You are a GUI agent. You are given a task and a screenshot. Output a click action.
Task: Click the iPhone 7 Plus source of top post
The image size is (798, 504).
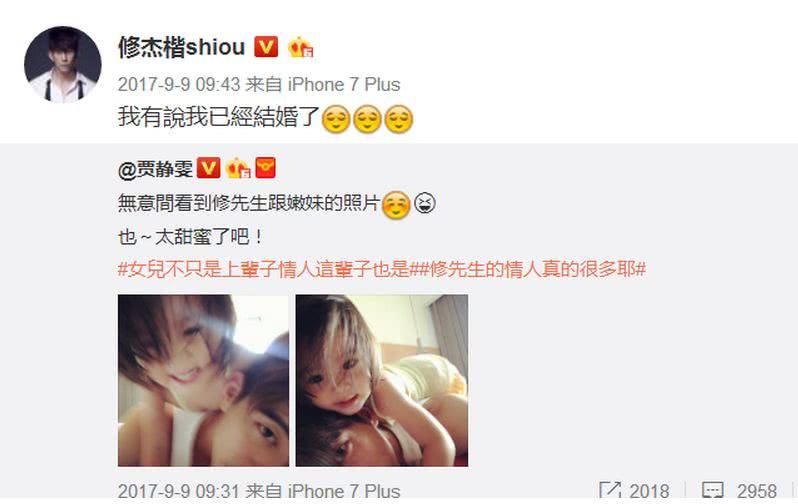[x=344, y=85]
